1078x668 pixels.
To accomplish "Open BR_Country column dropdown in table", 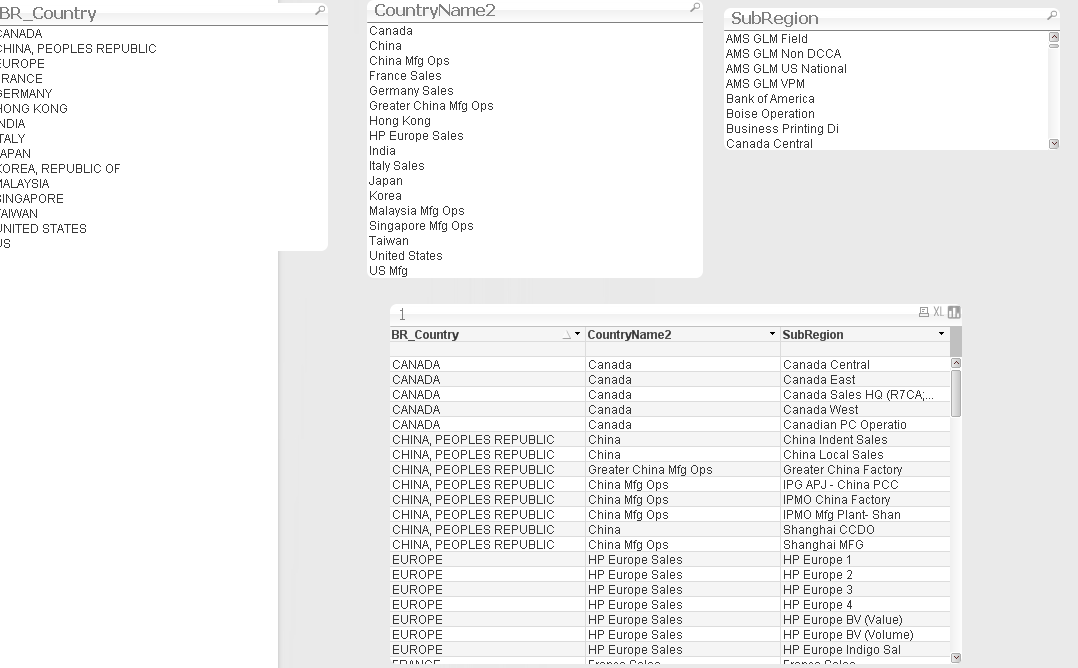I will (578, 334).
